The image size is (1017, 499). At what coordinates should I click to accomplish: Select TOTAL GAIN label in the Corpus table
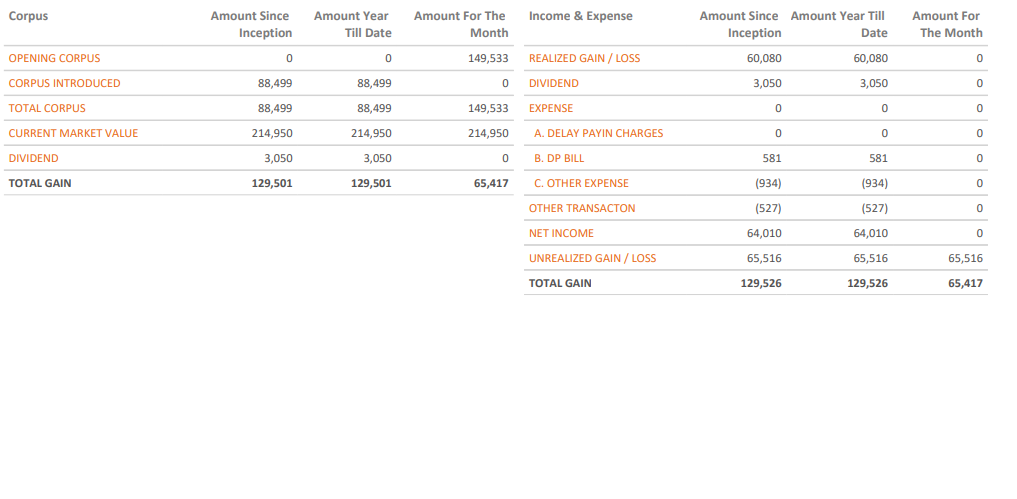pyautogui.click(x=40, y=183)
